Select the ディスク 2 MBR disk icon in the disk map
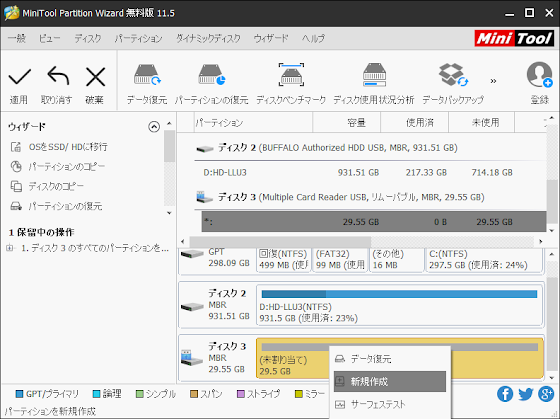The width and height of the screenshot is (560, 419). [x=192, y=306]
